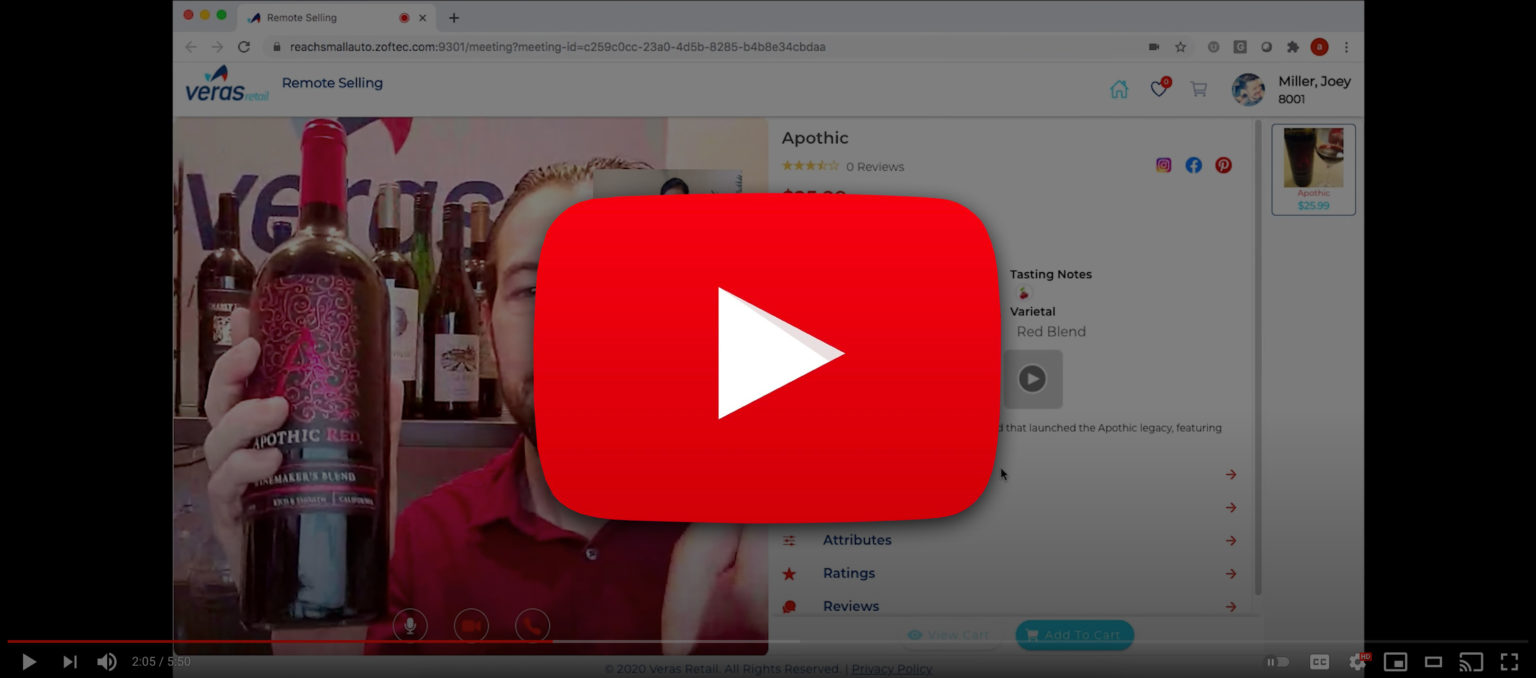This screenshot has height=678, width=1536.
Task: Click the browser address bar URL
Action: point(558,47)
